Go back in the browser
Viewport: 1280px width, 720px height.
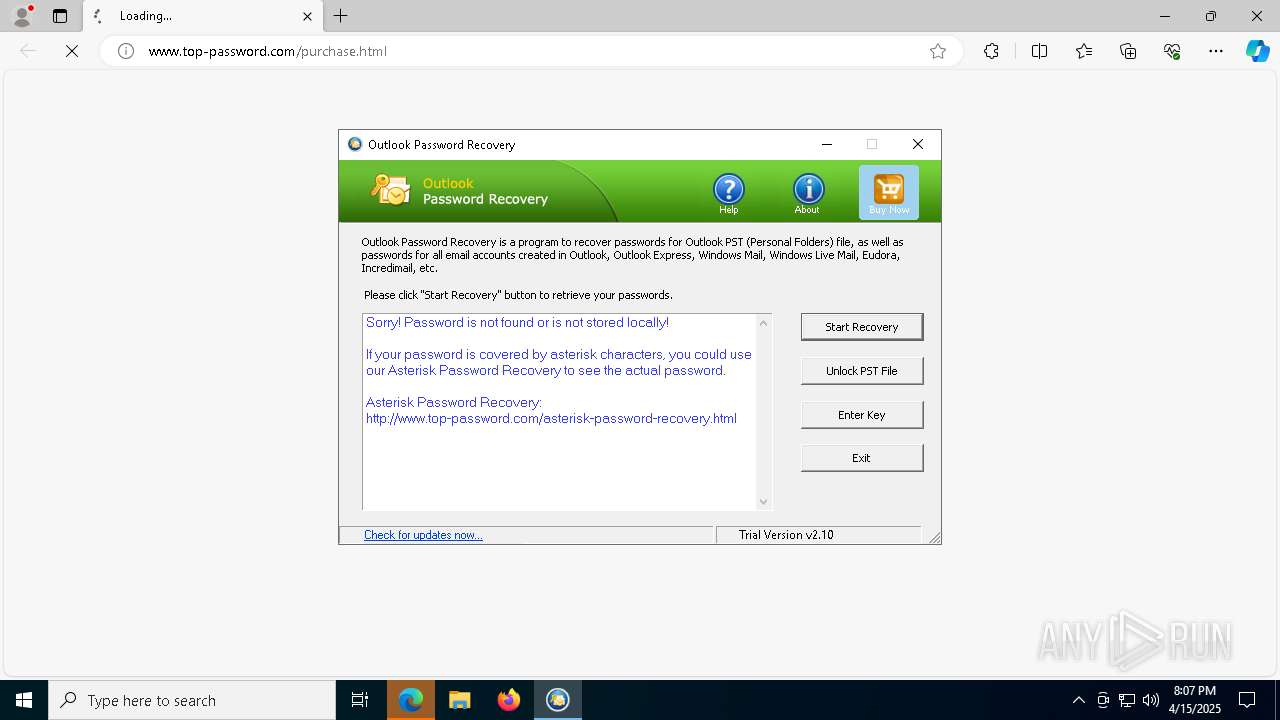click(28, 51)
